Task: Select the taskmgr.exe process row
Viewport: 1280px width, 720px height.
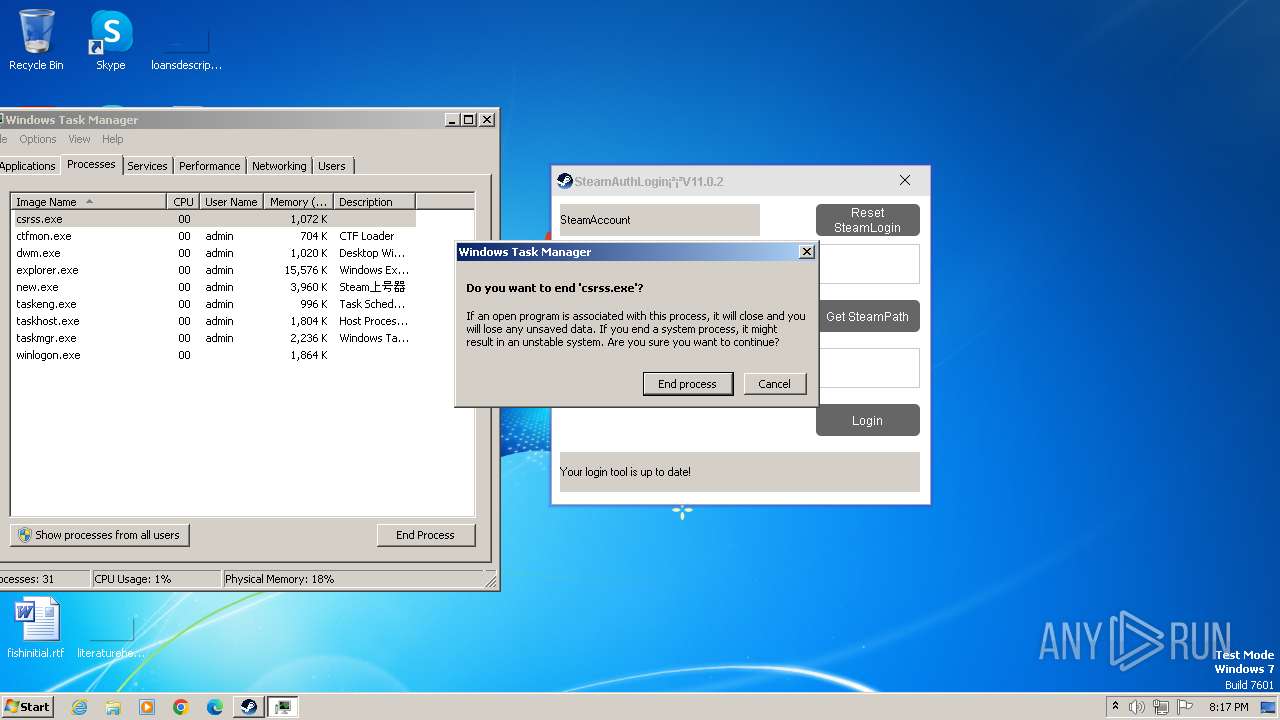Action: 213,338
